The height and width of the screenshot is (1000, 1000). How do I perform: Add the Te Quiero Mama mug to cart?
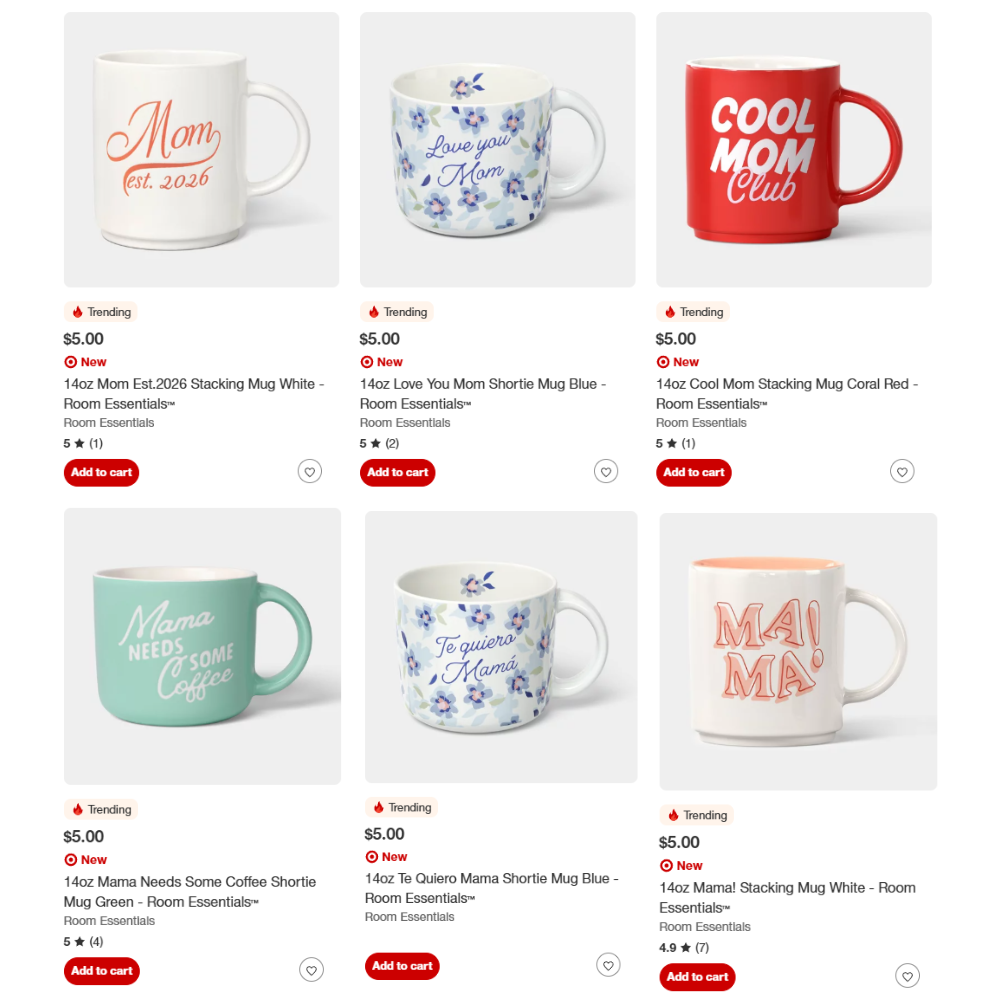tap(402, 966)
